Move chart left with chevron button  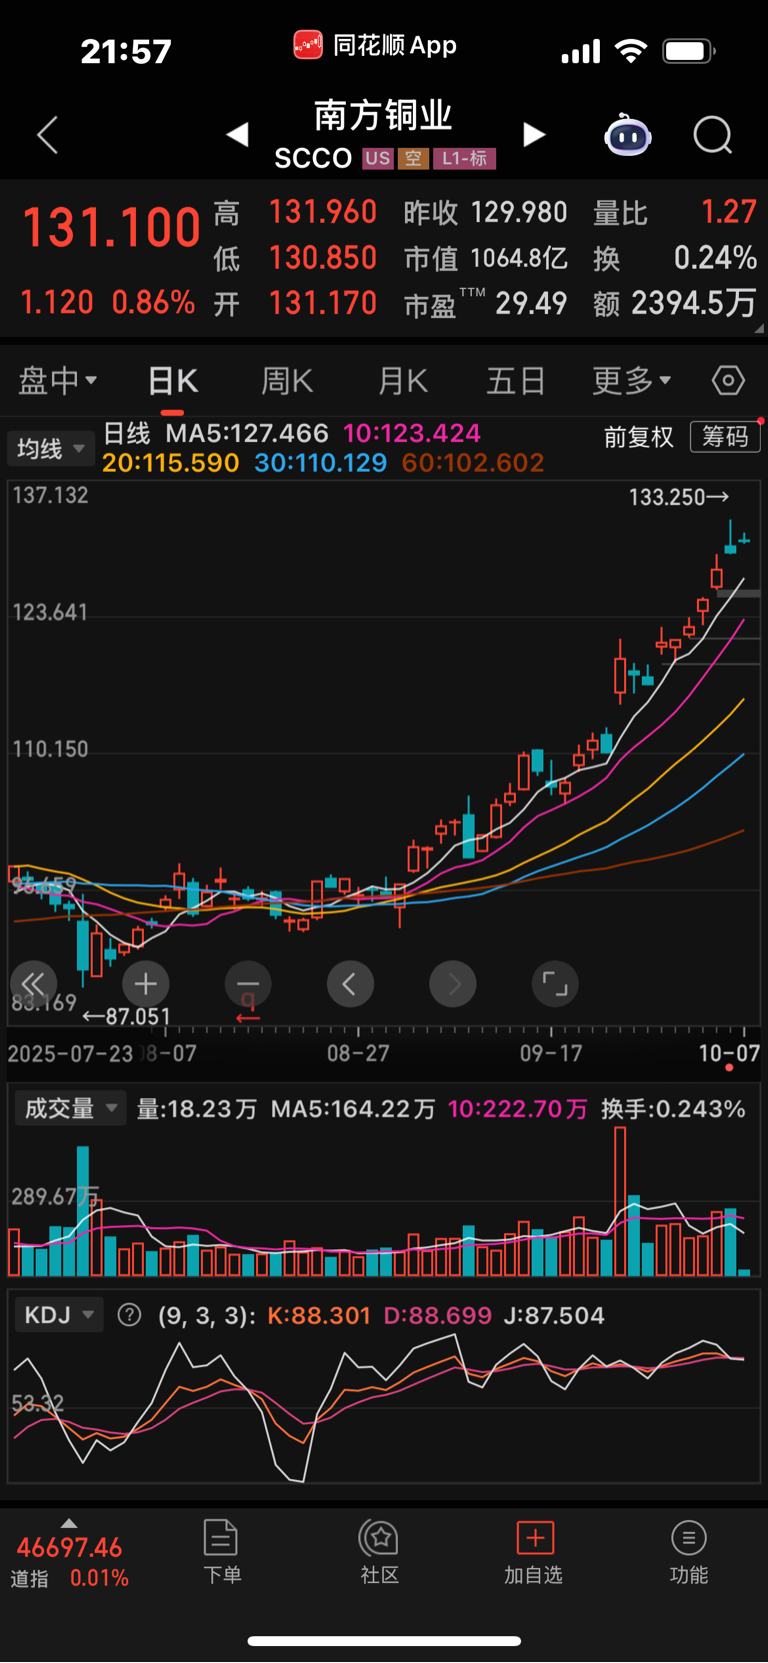350,984
